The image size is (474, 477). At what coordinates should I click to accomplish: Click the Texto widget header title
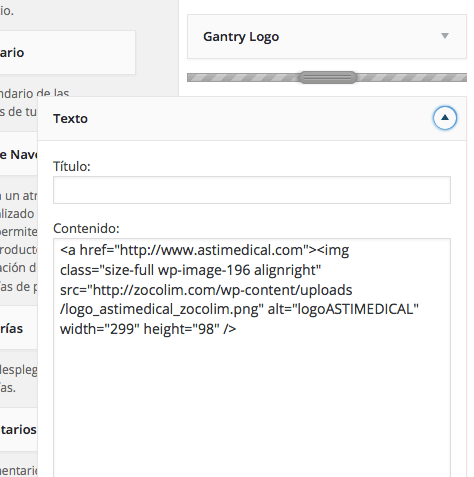70,119
